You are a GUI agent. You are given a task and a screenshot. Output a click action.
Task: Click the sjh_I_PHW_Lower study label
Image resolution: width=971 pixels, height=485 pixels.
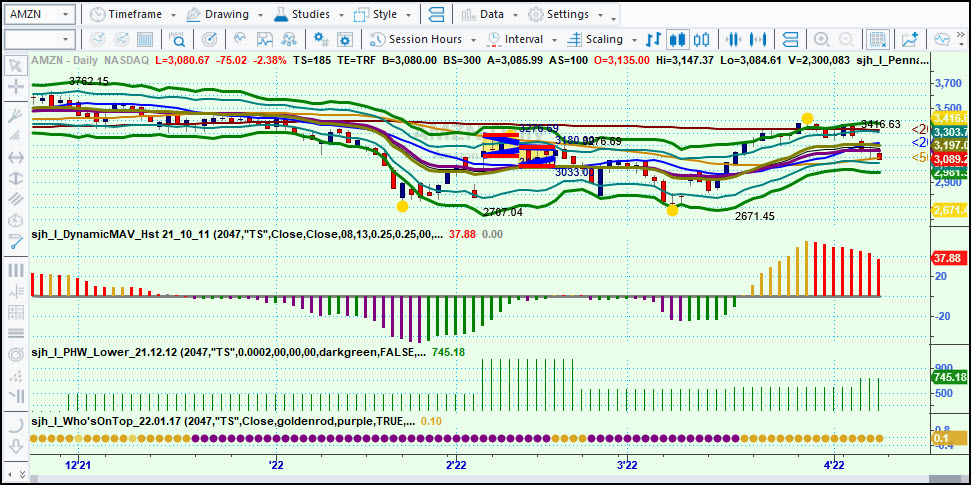pyautogui.click(x=229, y=352)
